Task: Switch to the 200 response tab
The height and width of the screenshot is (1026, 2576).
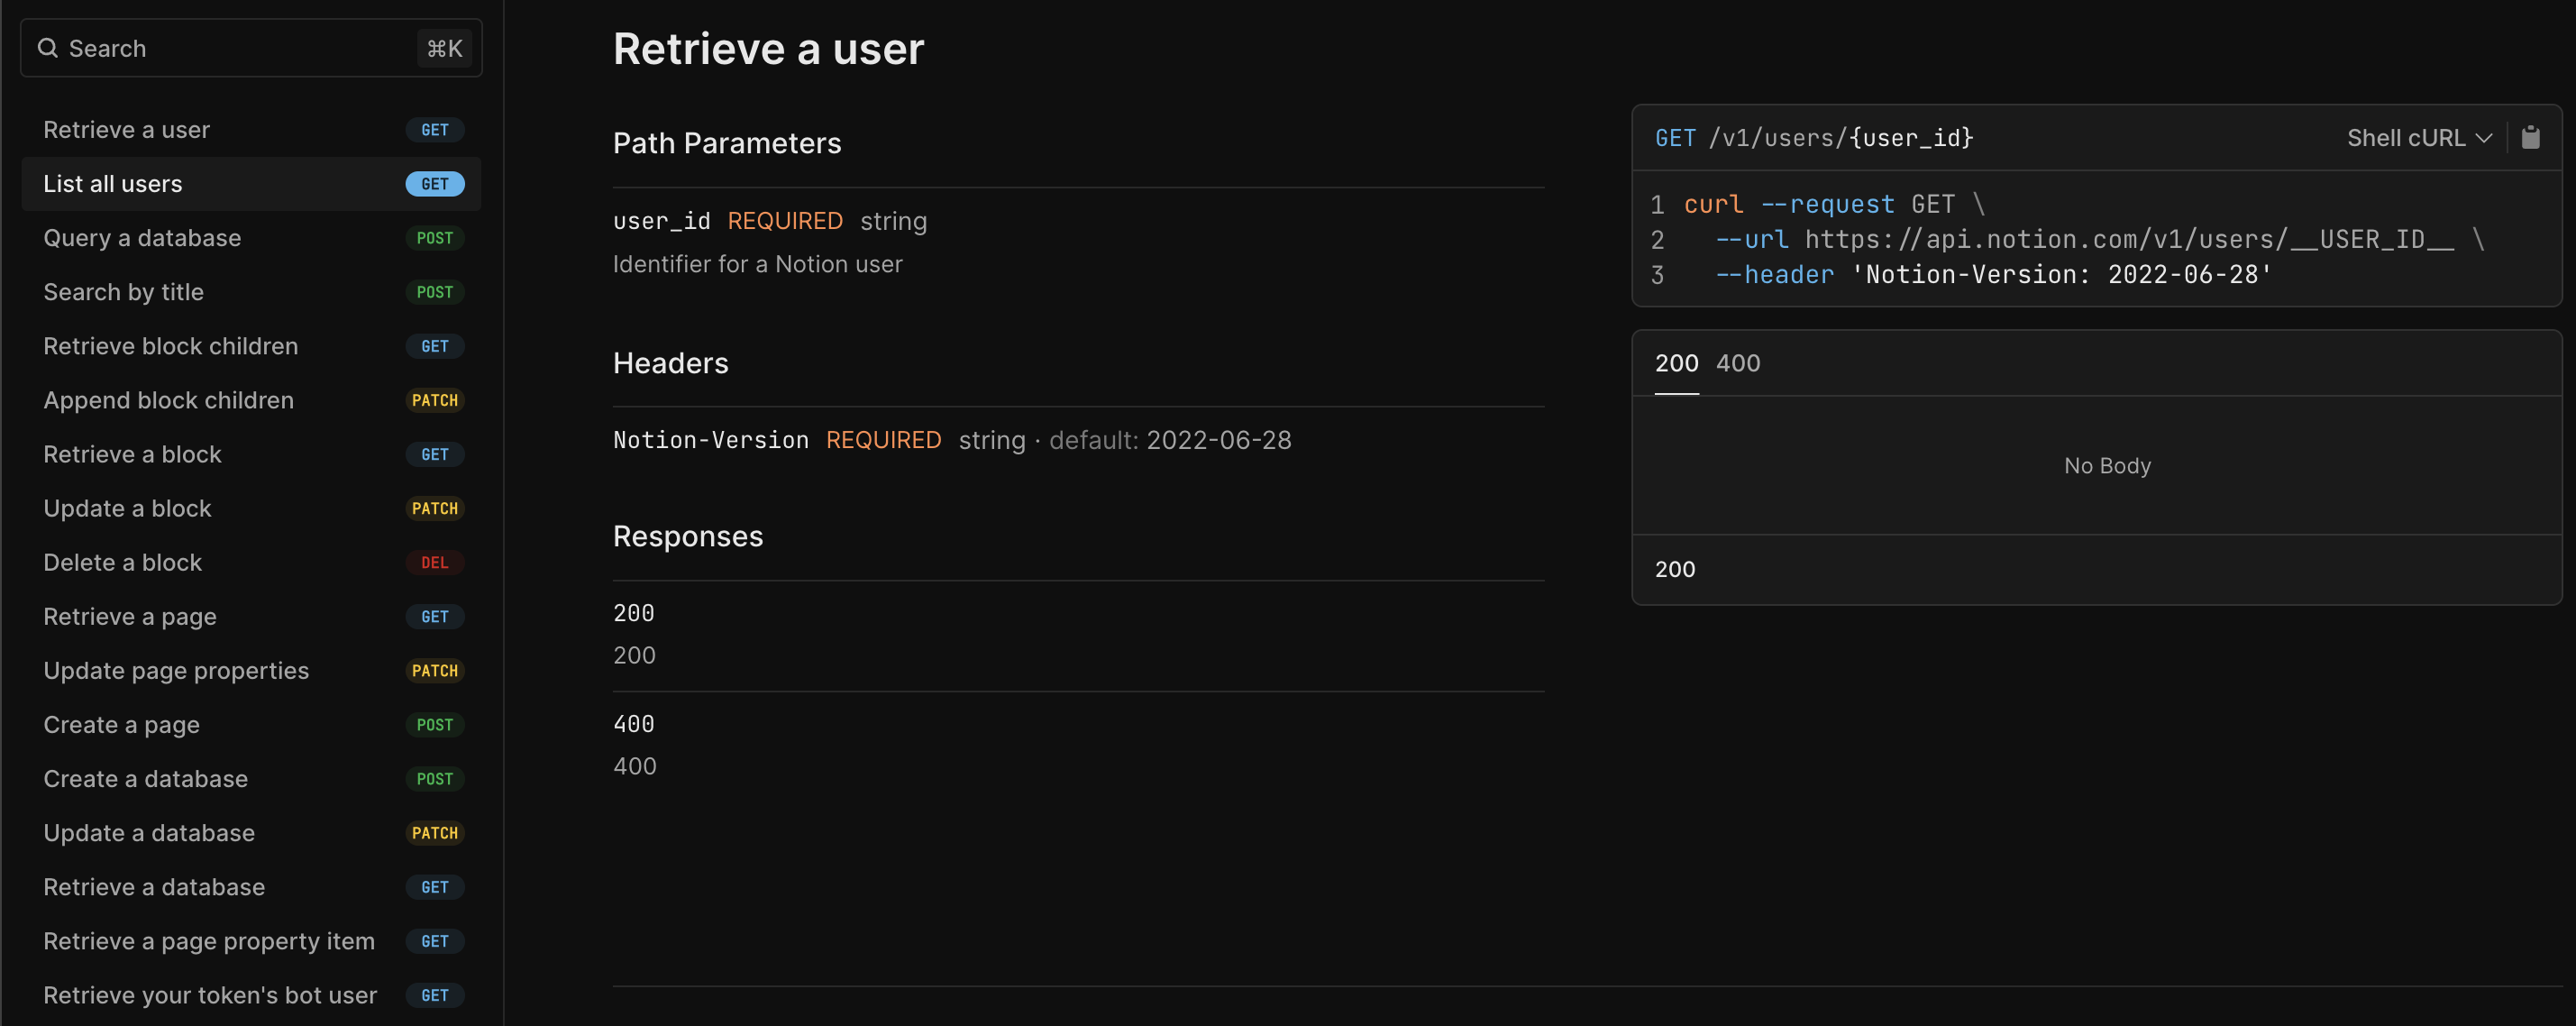Action: coord(1676,363)
